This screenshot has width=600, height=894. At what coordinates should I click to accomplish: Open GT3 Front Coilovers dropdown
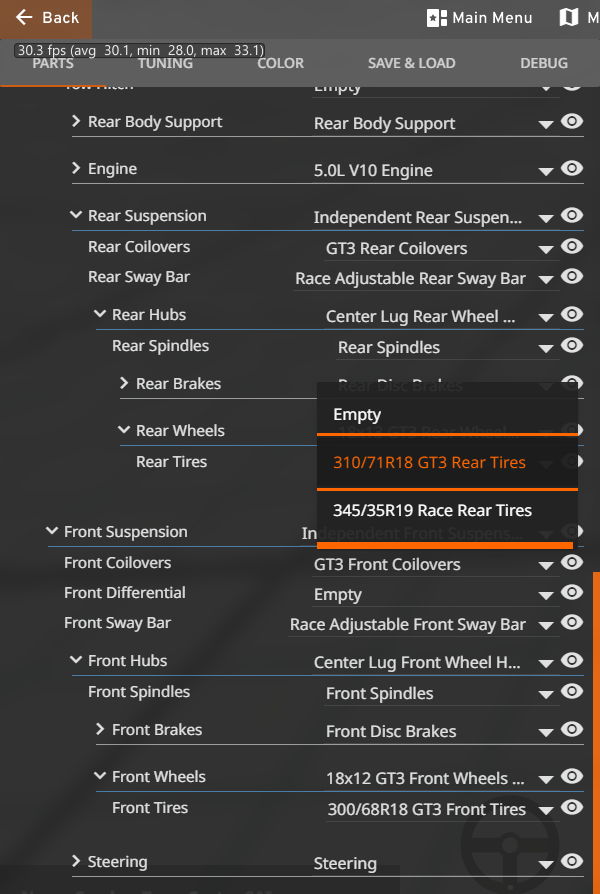pyautogui.click(x=433, y=564)
